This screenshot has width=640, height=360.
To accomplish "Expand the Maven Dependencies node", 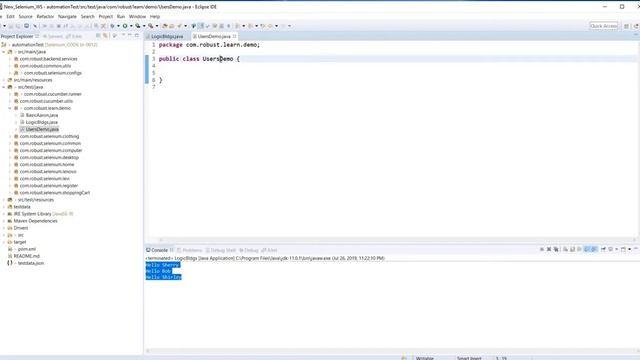I will [x=4, y=221].
